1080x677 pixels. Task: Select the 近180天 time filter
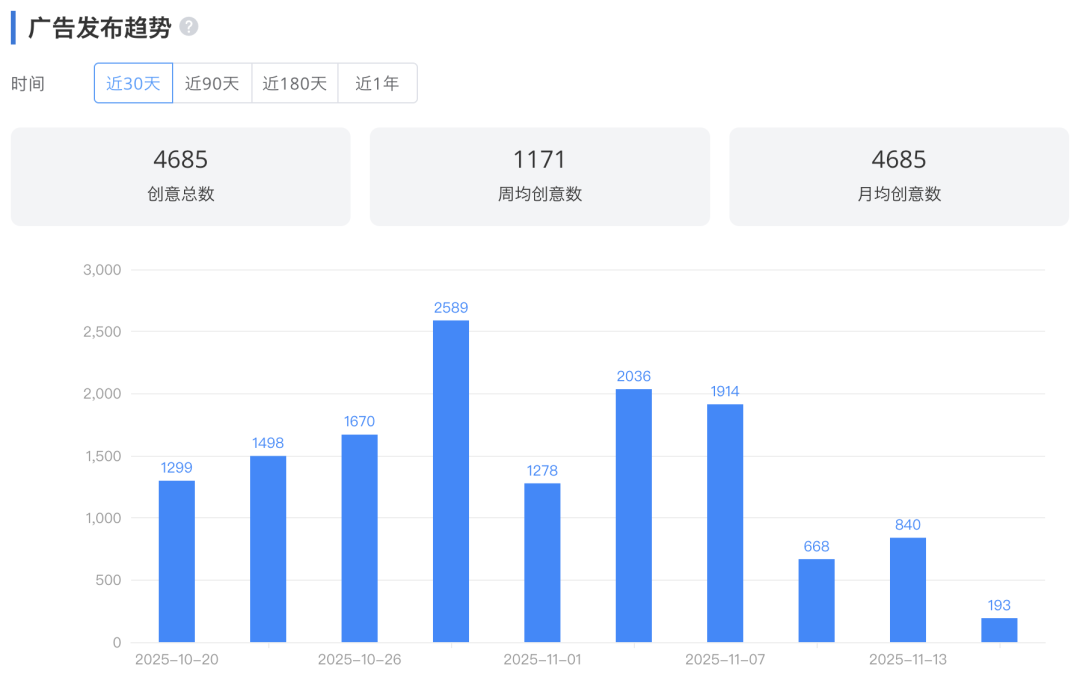click(295, 83)
